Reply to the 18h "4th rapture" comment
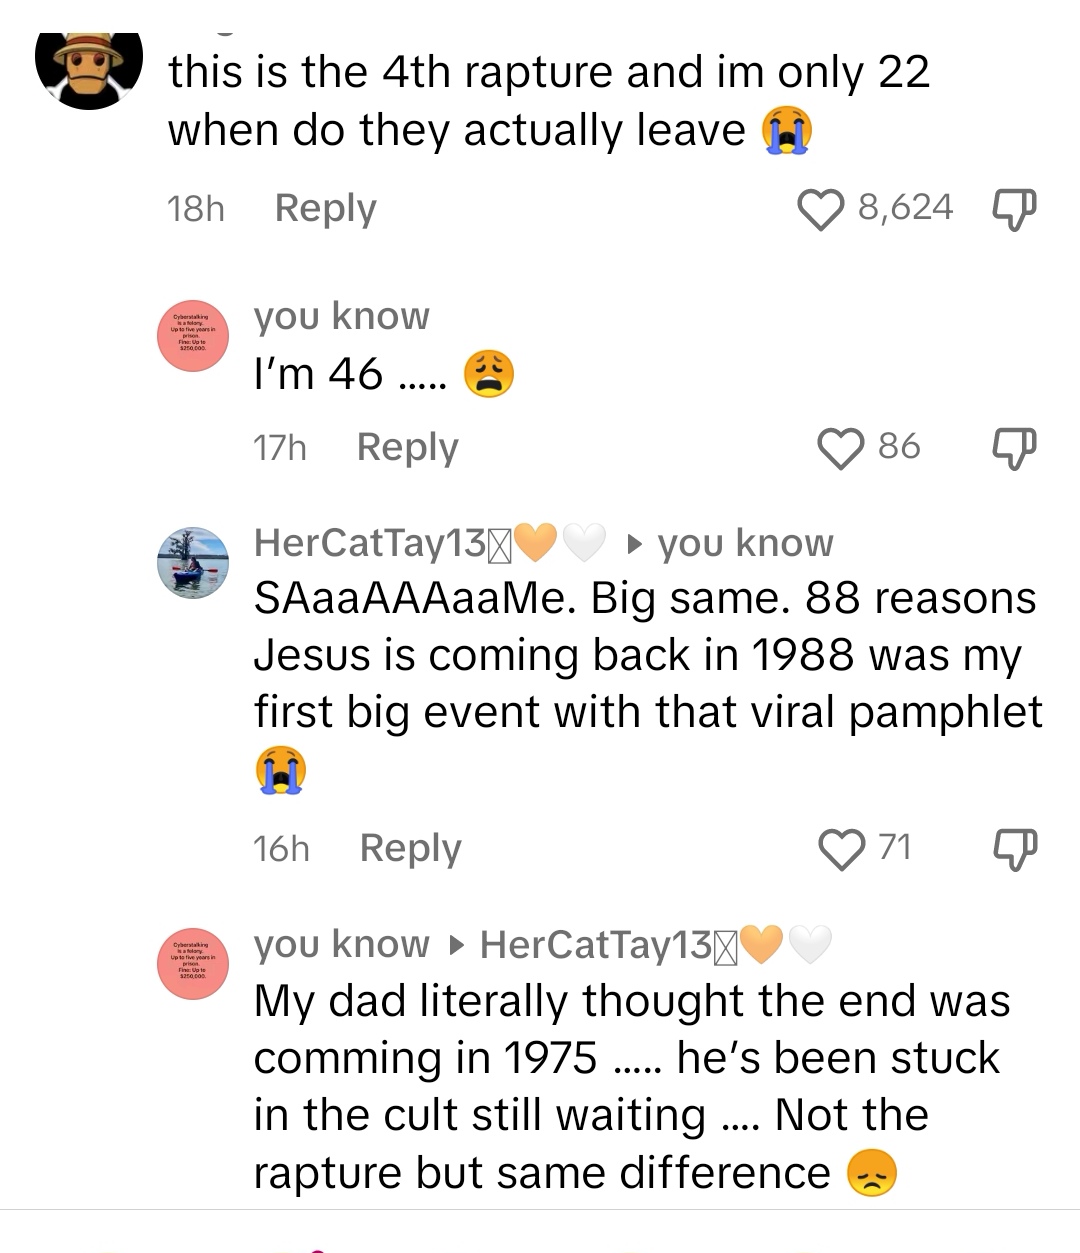The height and width of the screenshot is (1253, 1080). 325,208
